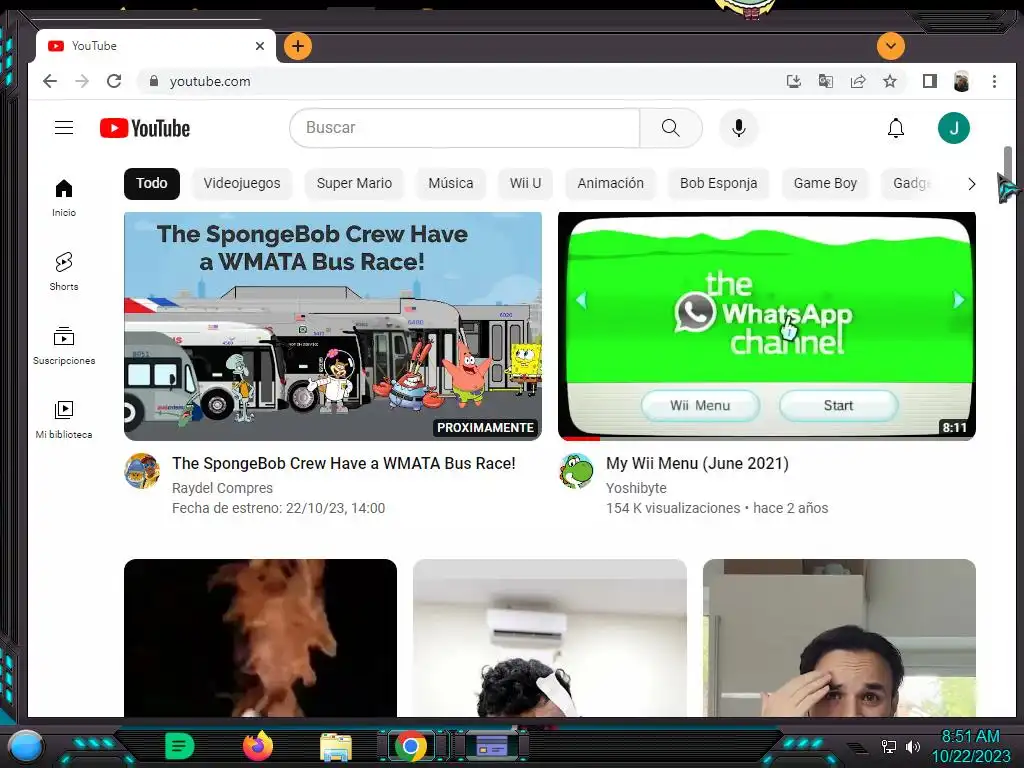Open Raydel Compres channel avatar
This screenshot has height=768, width=1024.
click(142, 471)
